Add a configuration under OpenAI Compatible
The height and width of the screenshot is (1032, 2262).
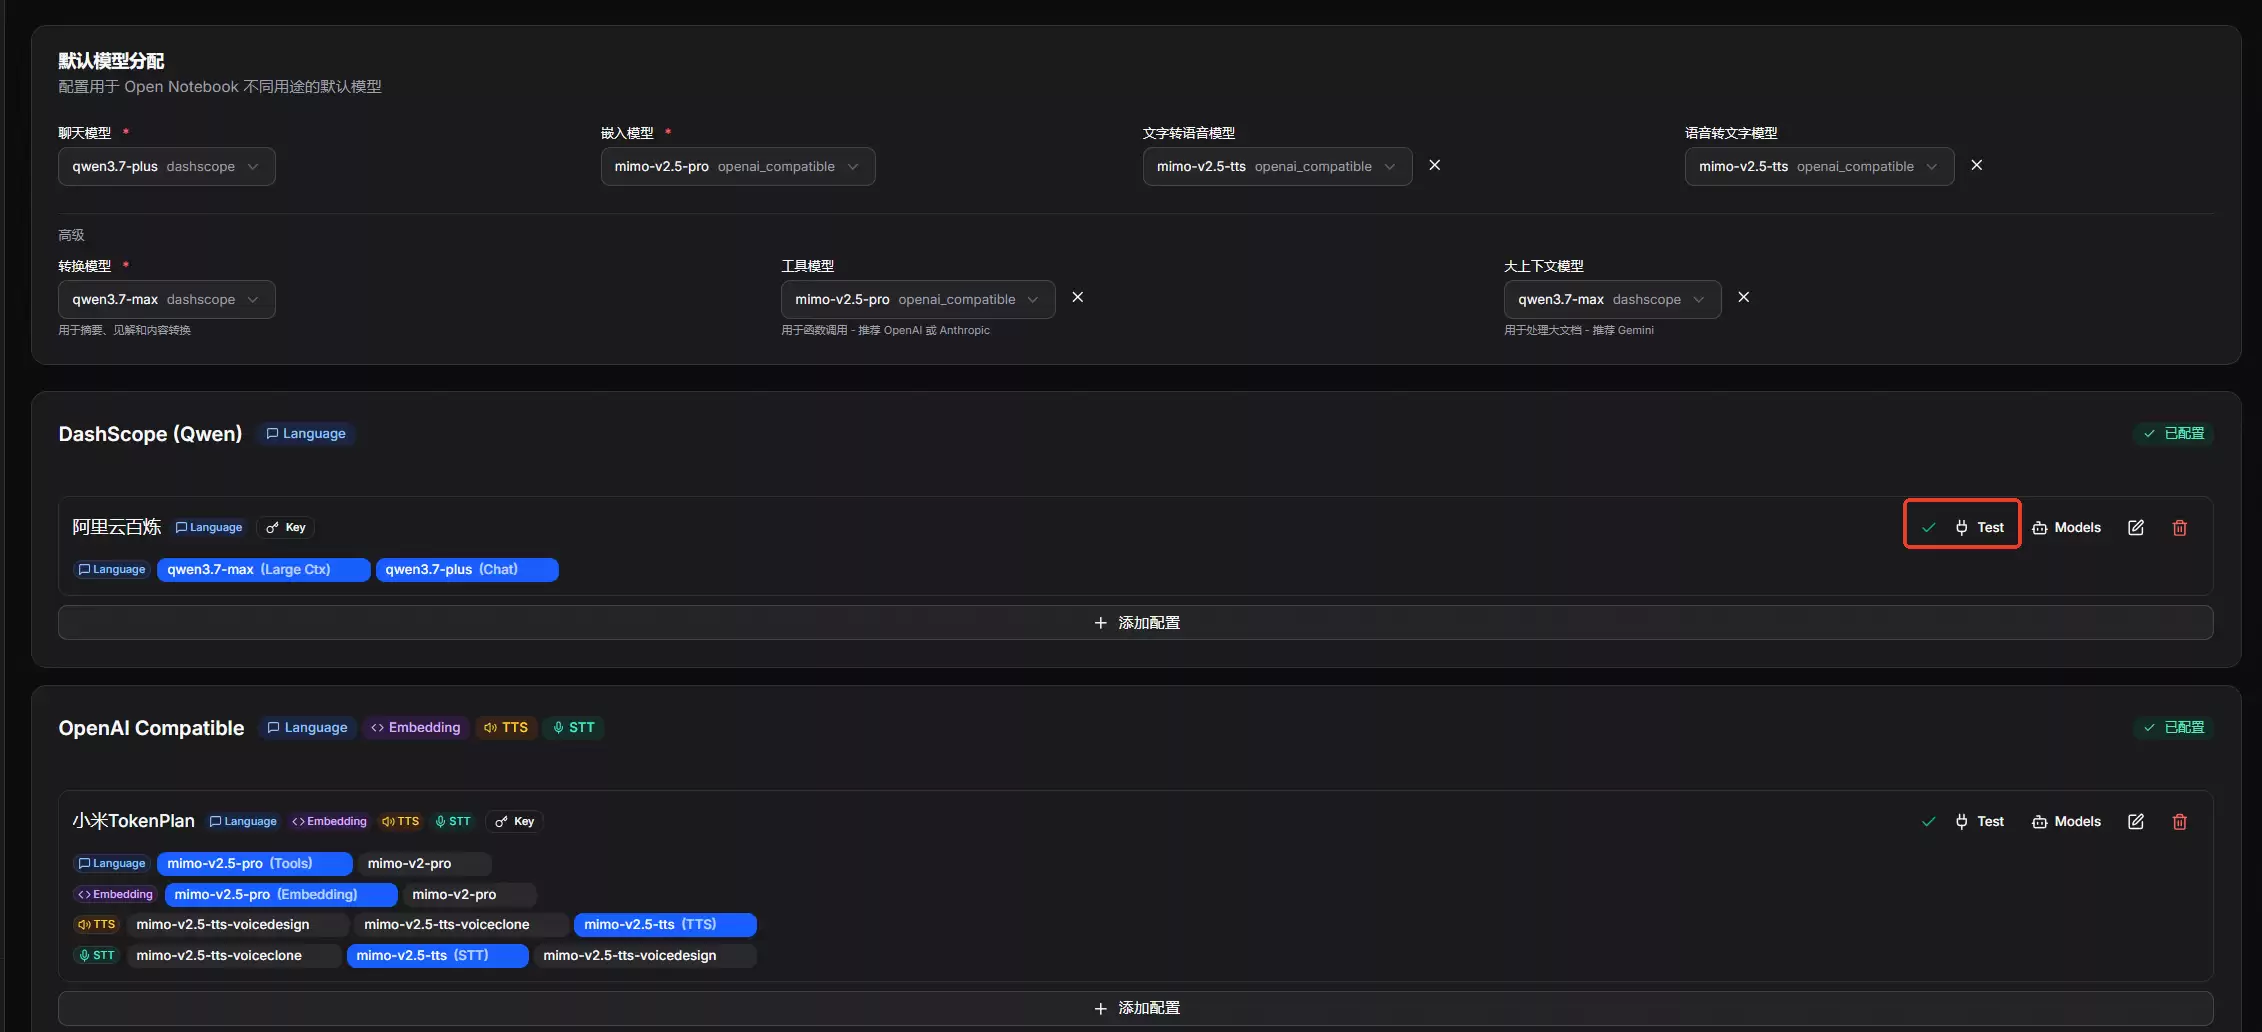pos(1136,1008)
